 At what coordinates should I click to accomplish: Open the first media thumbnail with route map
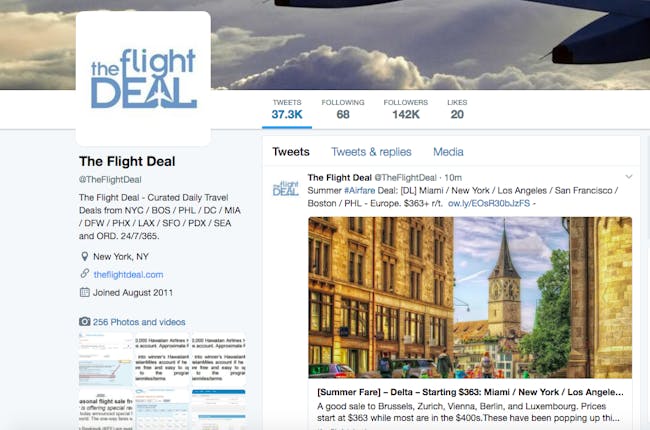[106, 359]
